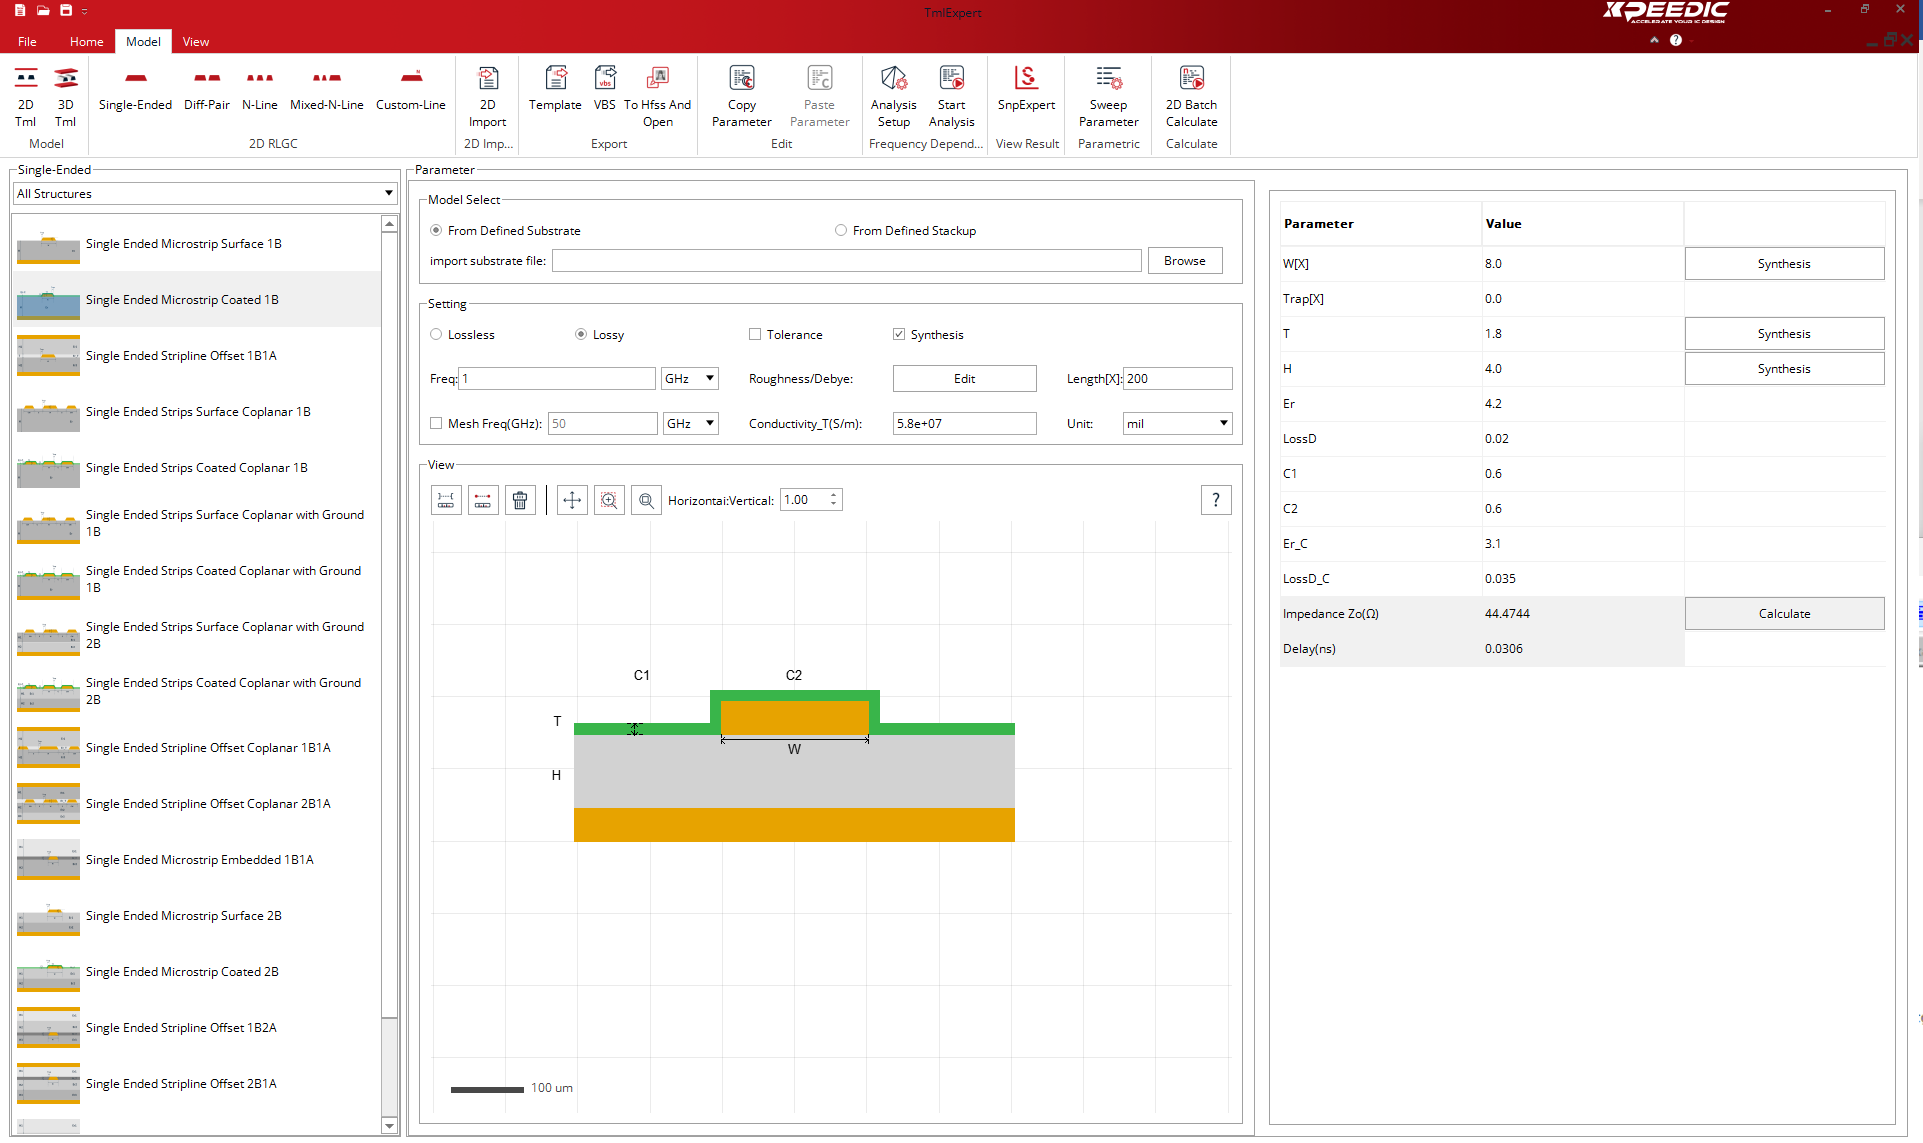Switch to the Model tab

143,42
